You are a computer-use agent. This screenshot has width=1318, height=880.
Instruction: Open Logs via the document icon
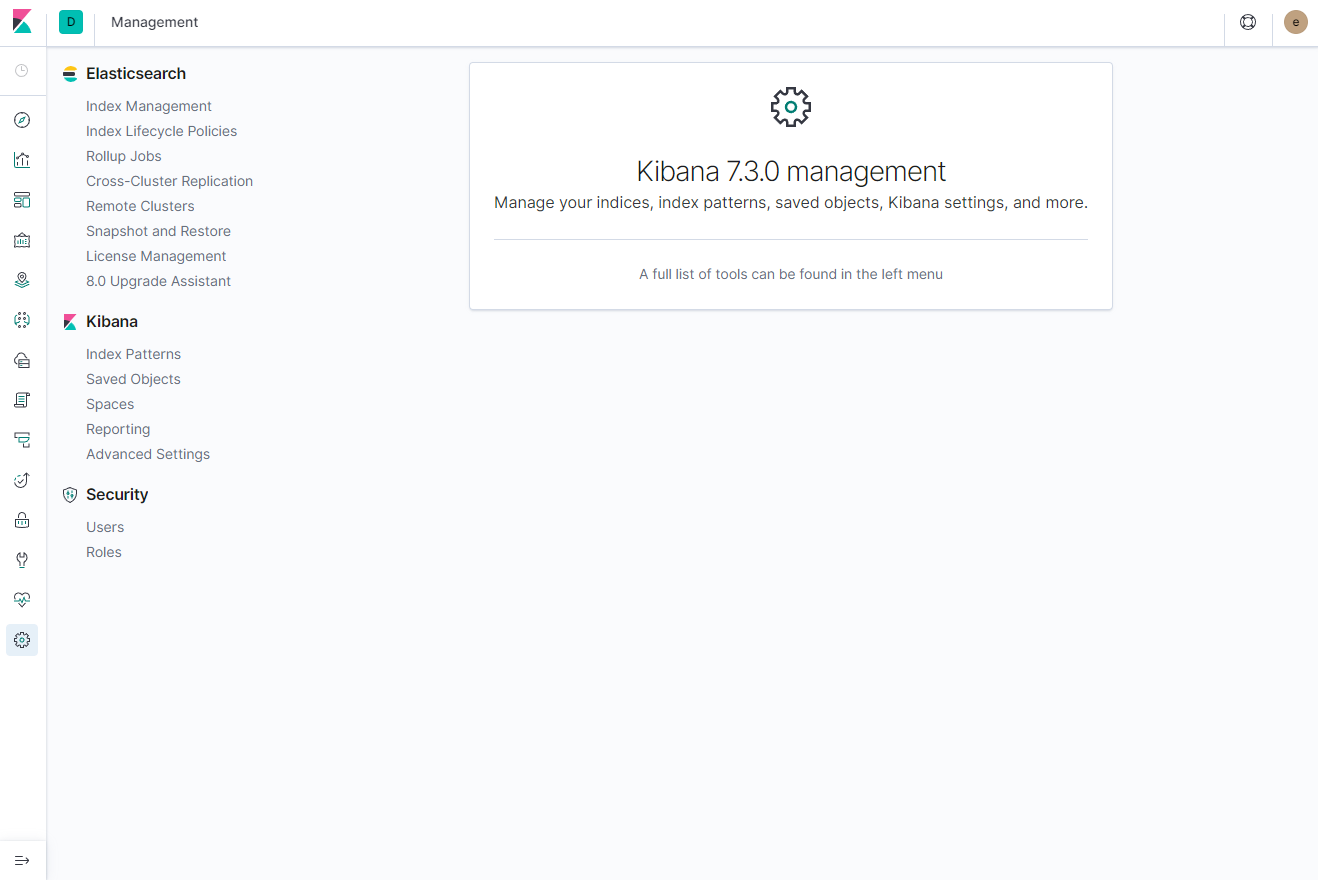point(22,400)
